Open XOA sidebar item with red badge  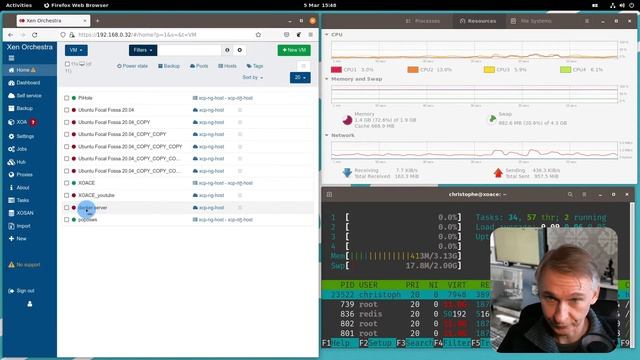pos(22,122)
